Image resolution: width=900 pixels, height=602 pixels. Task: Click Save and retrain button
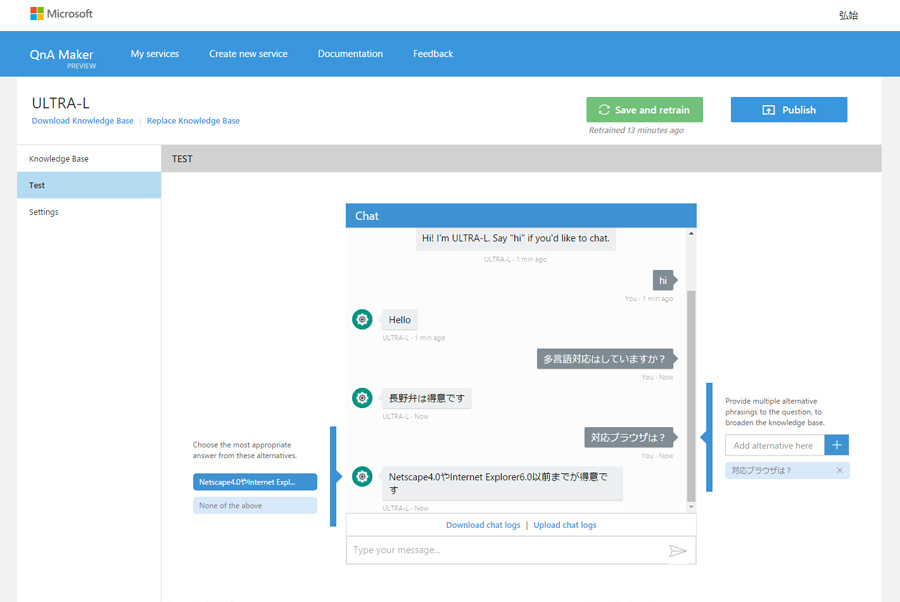pos(644,110)
